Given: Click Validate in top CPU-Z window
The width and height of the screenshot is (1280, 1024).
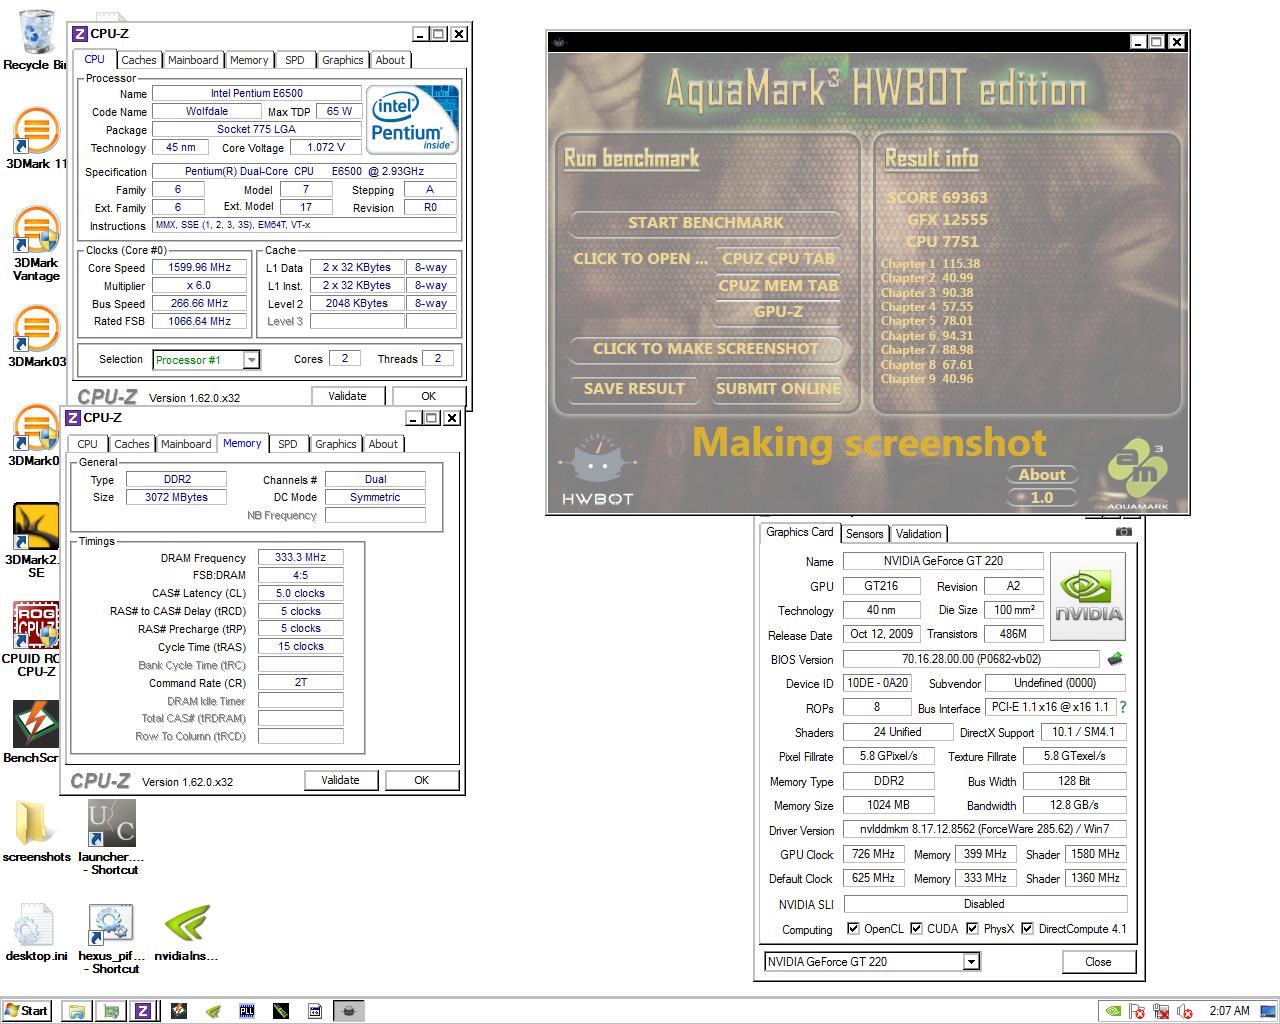Looking at the screenshot, I should pyautogui.click(x=347, y=396).
